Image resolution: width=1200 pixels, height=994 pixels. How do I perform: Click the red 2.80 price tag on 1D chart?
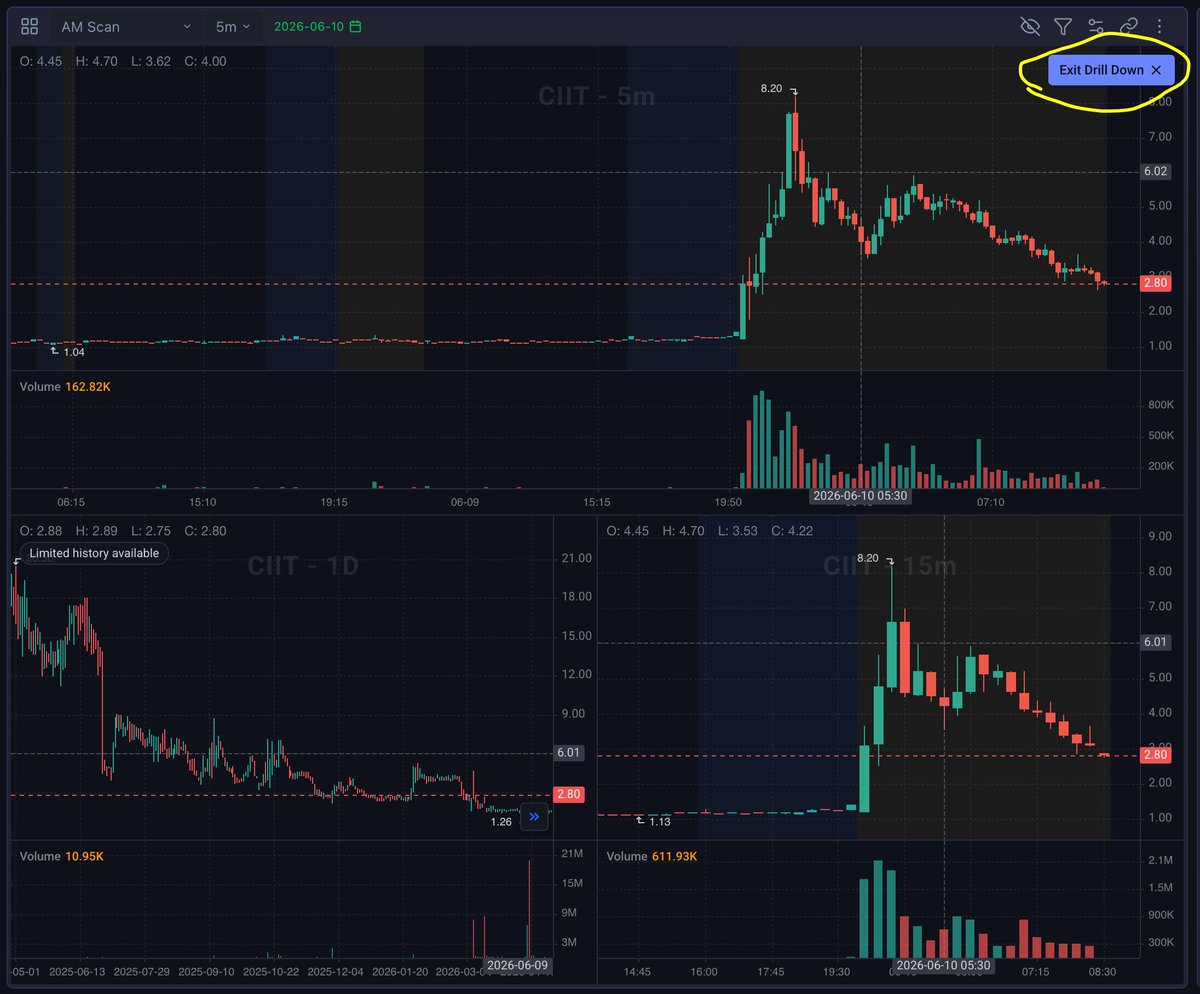click(568, 795)
